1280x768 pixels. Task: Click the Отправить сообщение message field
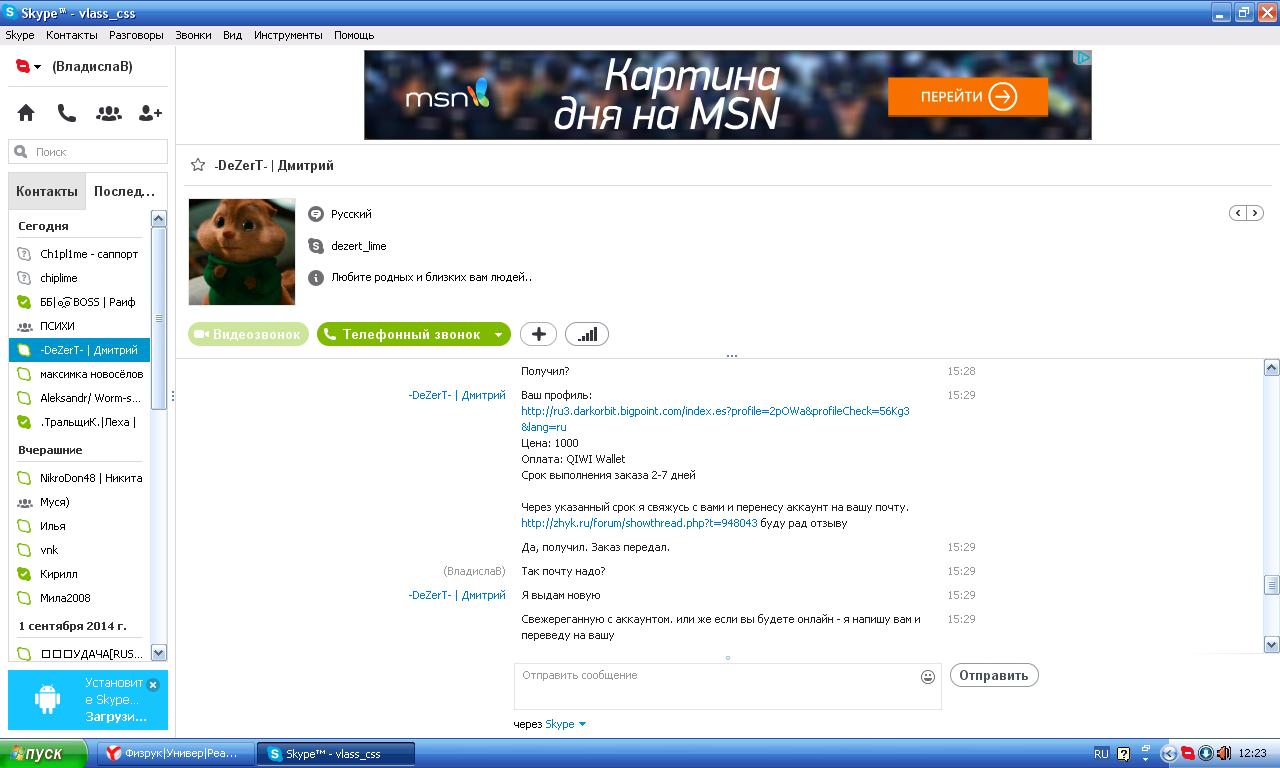pyautogui.click(x=728, y=686)
